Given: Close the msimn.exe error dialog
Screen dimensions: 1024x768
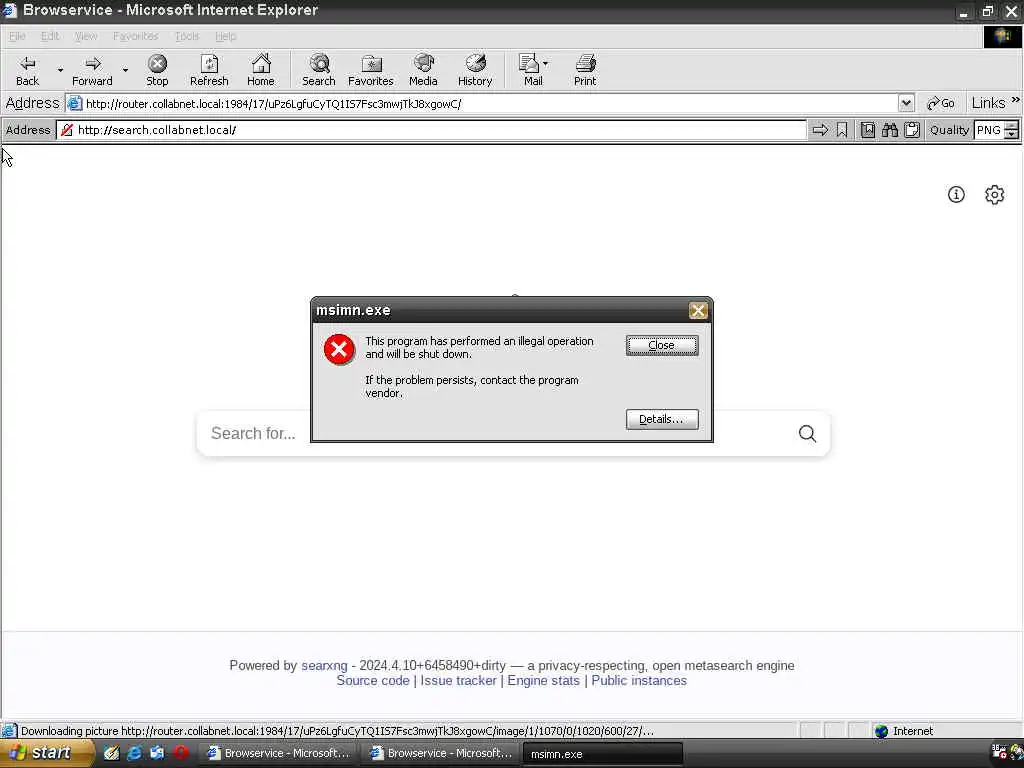Looking at the screenshot, I should coord(662,345).
